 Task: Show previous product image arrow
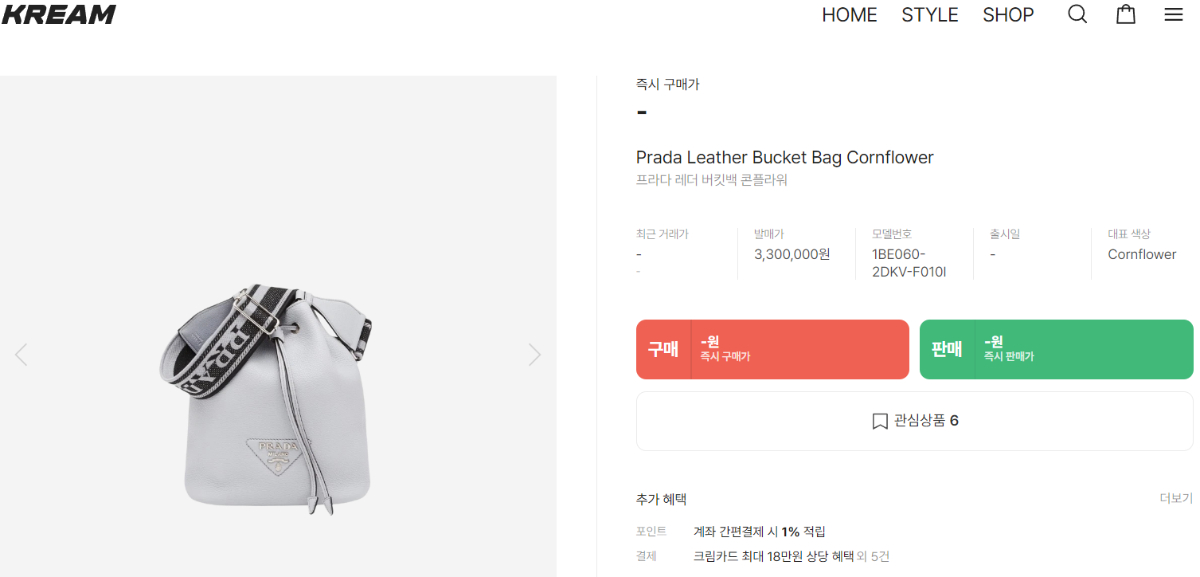pos(21,354)
